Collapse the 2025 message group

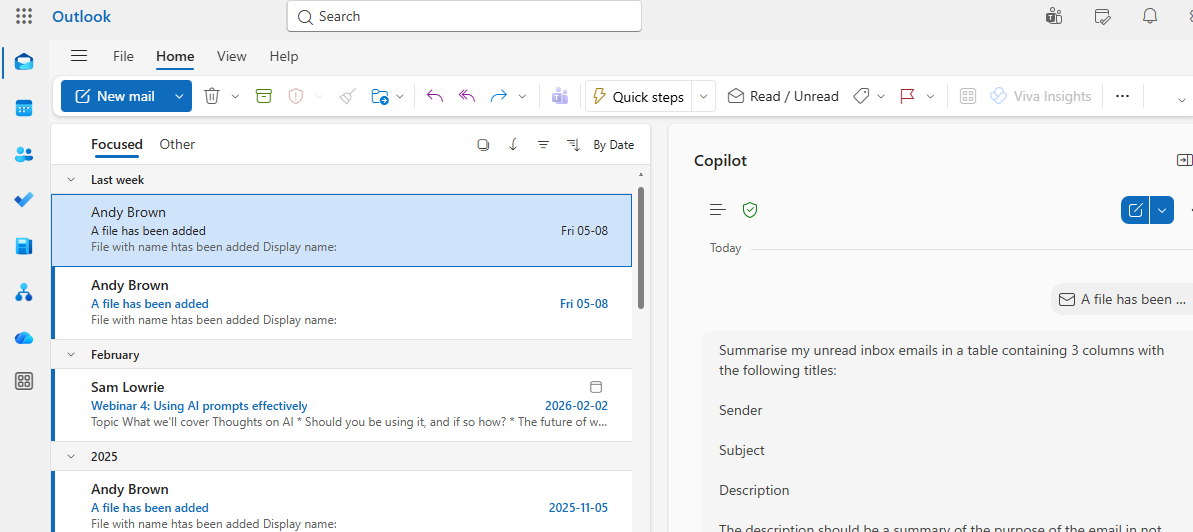point(71,457)
